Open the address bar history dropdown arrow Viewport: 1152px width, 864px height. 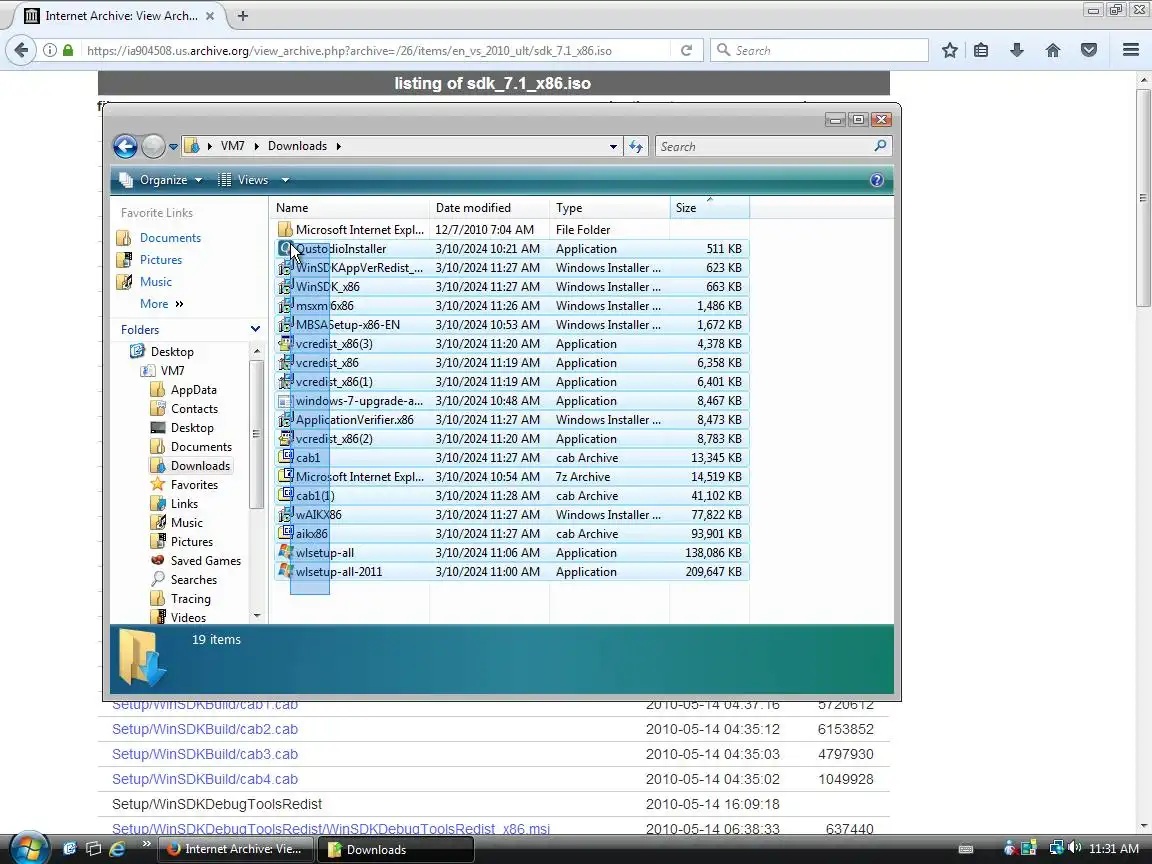click(613, 146)
